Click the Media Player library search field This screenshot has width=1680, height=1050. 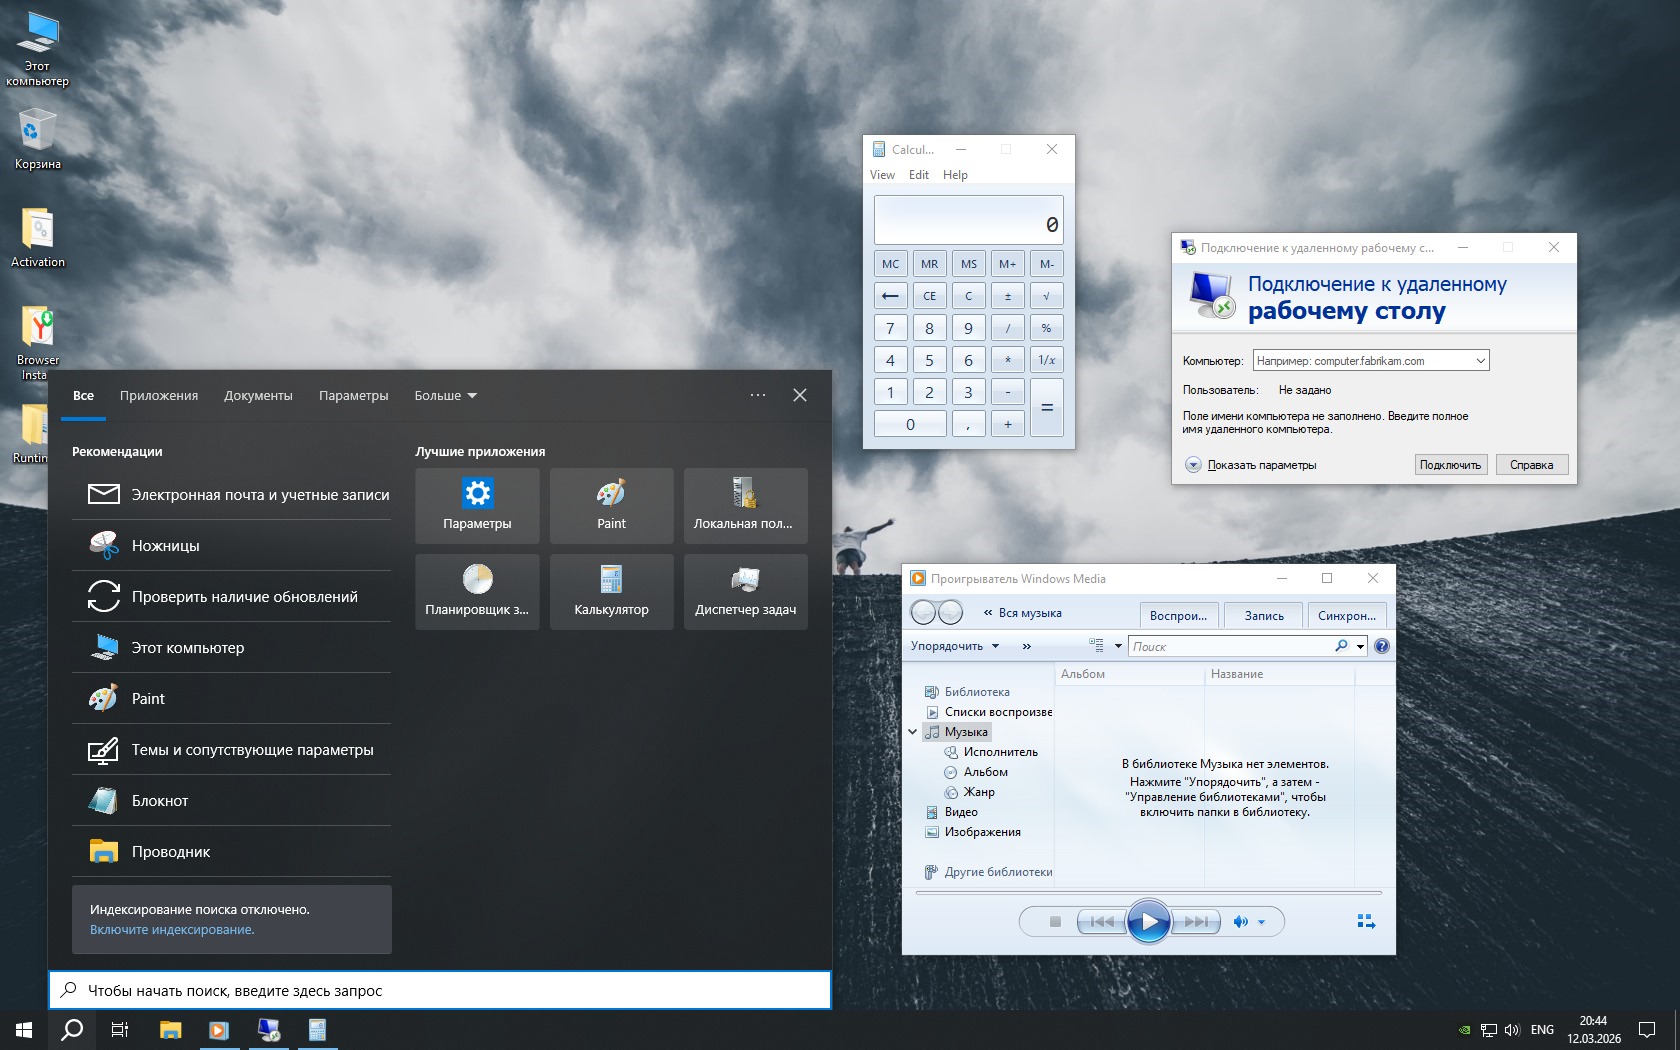click(x=1230, y=647)
